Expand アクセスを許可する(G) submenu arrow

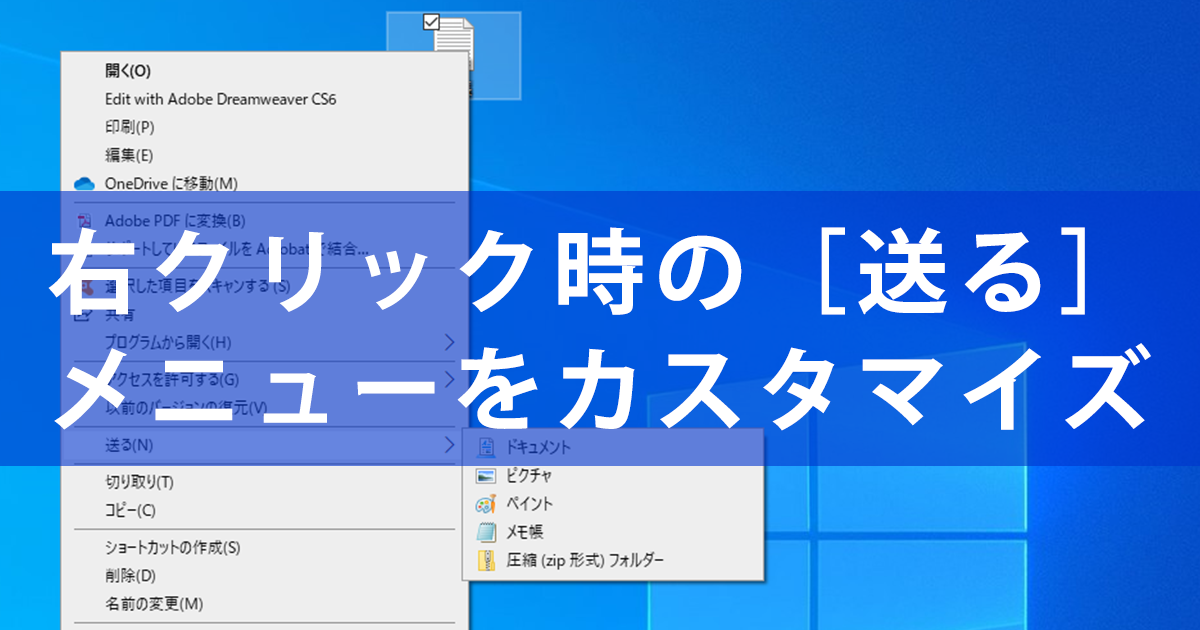click(x=449, y=379)
